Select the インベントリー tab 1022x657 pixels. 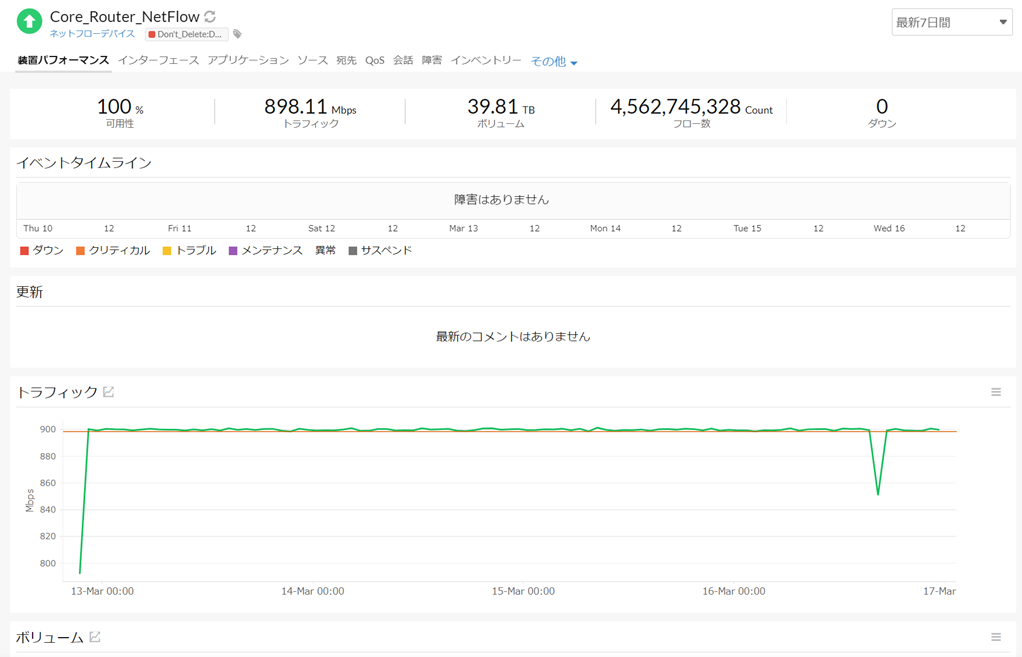[x=485, y=61]
